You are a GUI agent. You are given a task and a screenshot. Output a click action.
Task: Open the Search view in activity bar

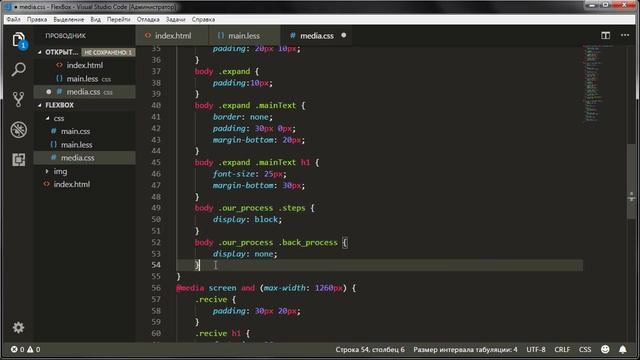point(18,69)
